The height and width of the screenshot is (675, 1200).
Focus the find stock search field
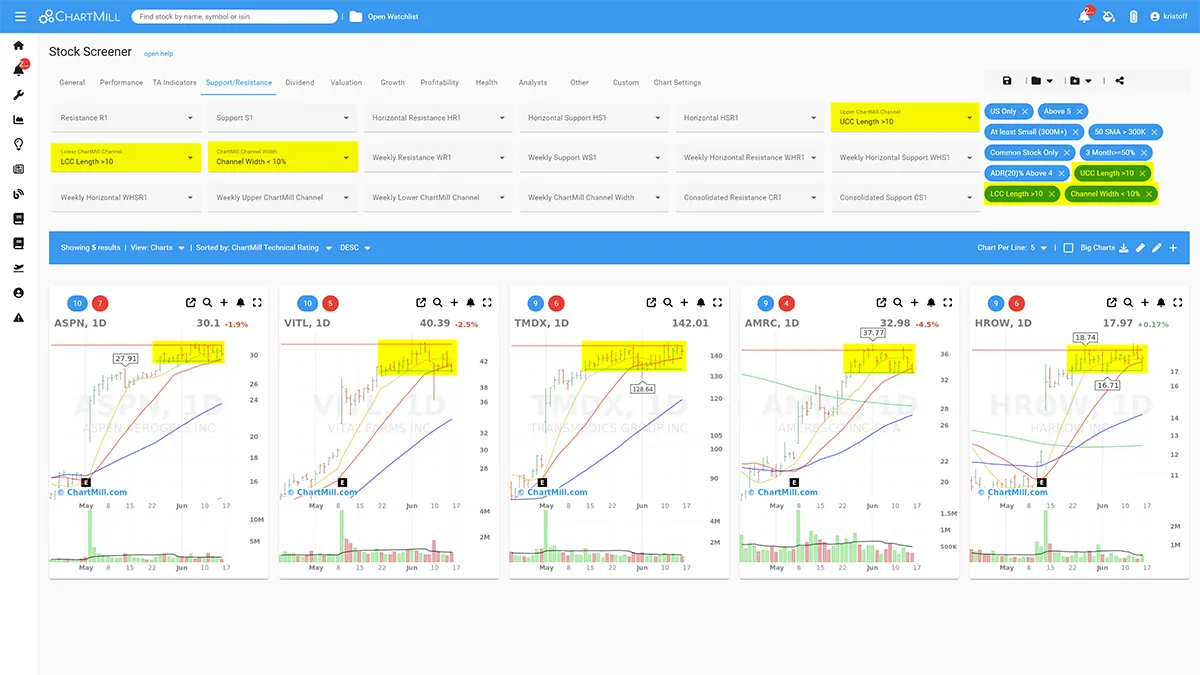(x=234, y=17)
